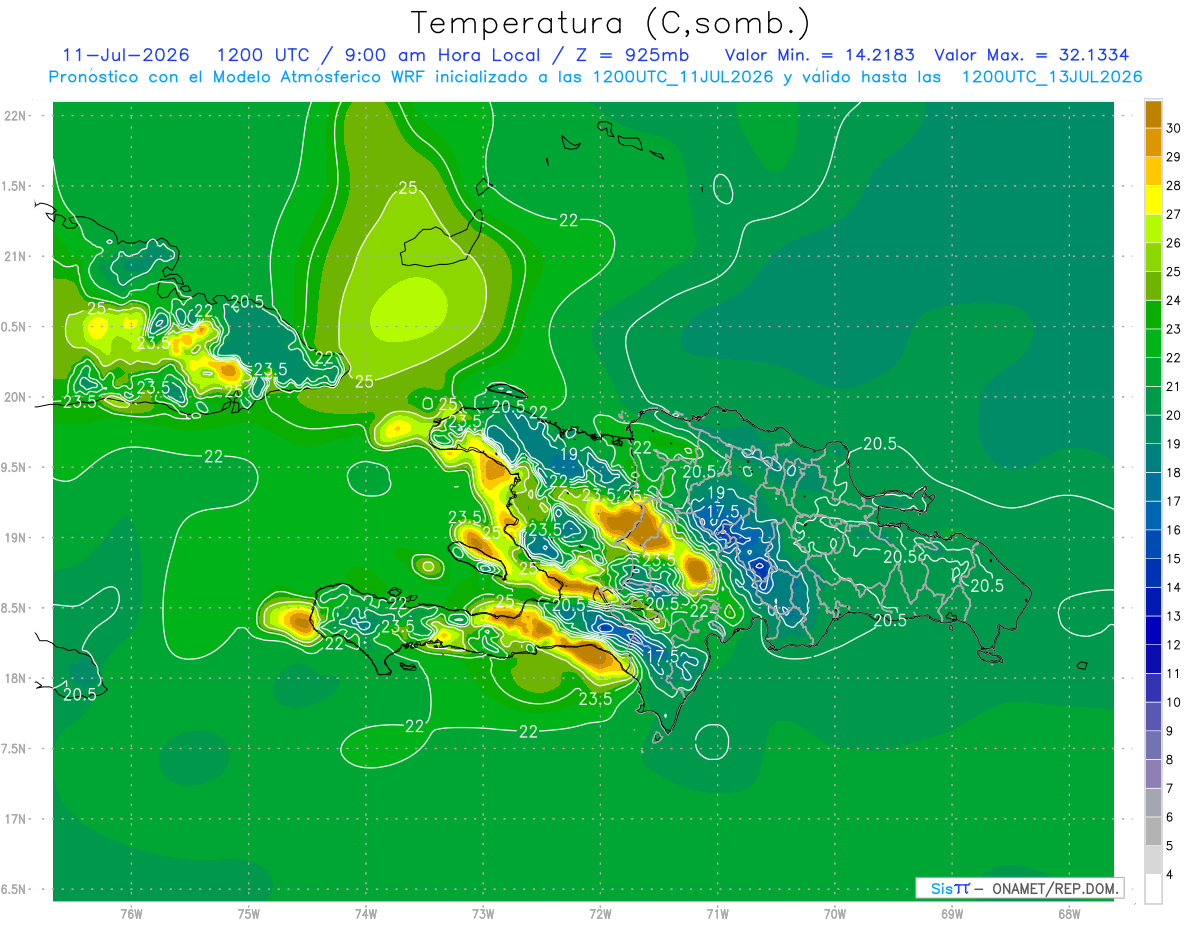Click the "75W" longitude axis label
This screenshot has height=927, width=1200.
249,913
